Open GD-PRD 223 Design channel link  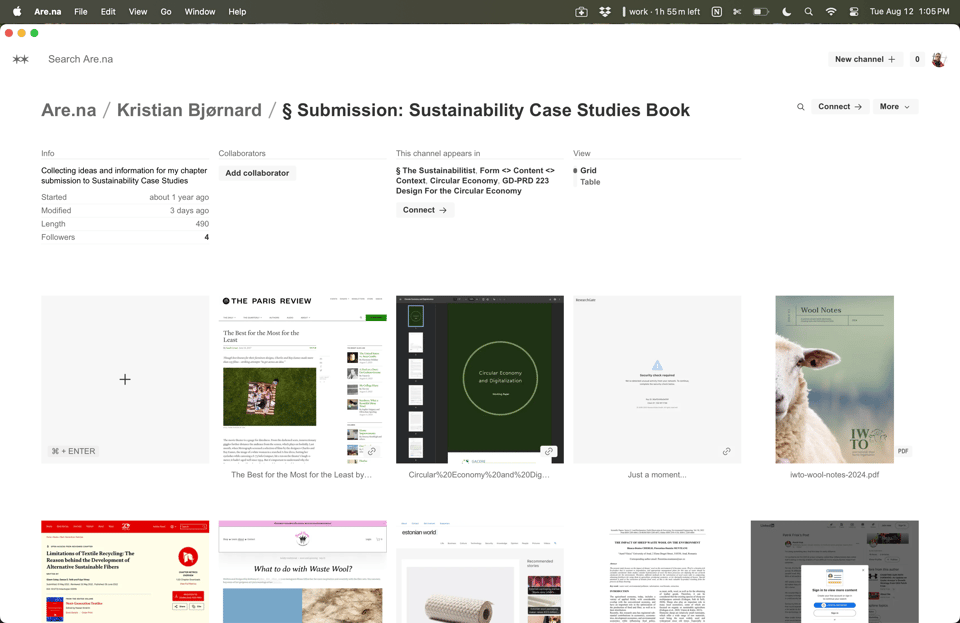(472, 186)
